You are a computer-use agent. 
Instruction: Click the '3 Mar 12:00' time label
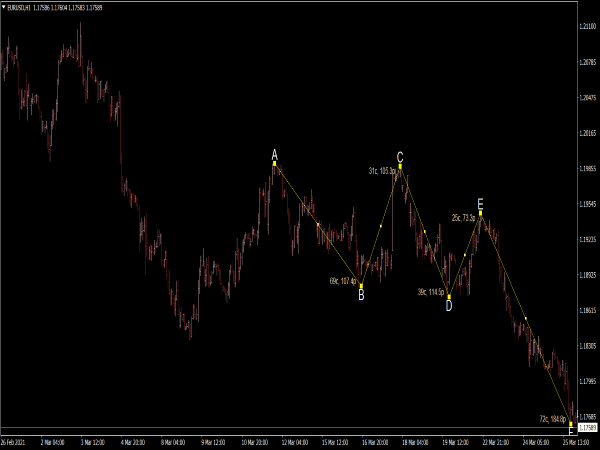(x=93, y=443)
